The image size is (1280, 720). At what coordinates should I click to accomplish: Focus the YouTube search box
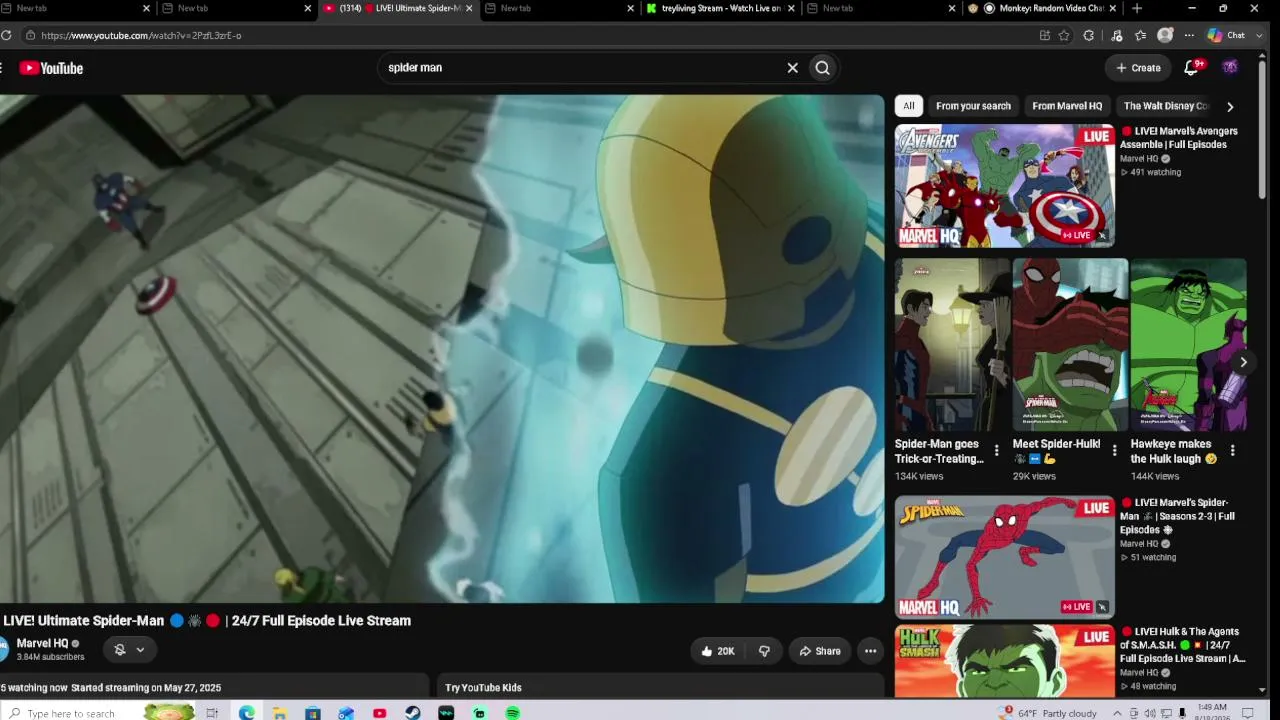pyautogui.click(x=580, y=68)
